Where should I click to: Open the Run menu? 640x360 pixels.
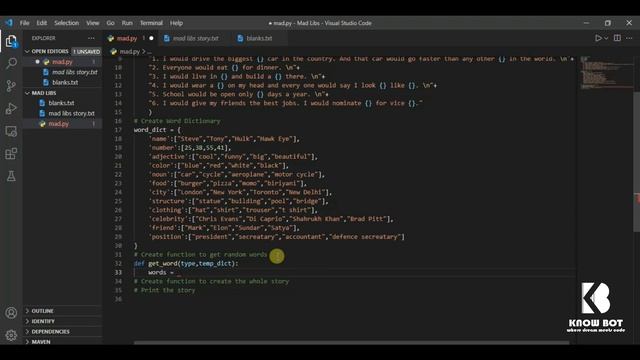pos(127,23)
